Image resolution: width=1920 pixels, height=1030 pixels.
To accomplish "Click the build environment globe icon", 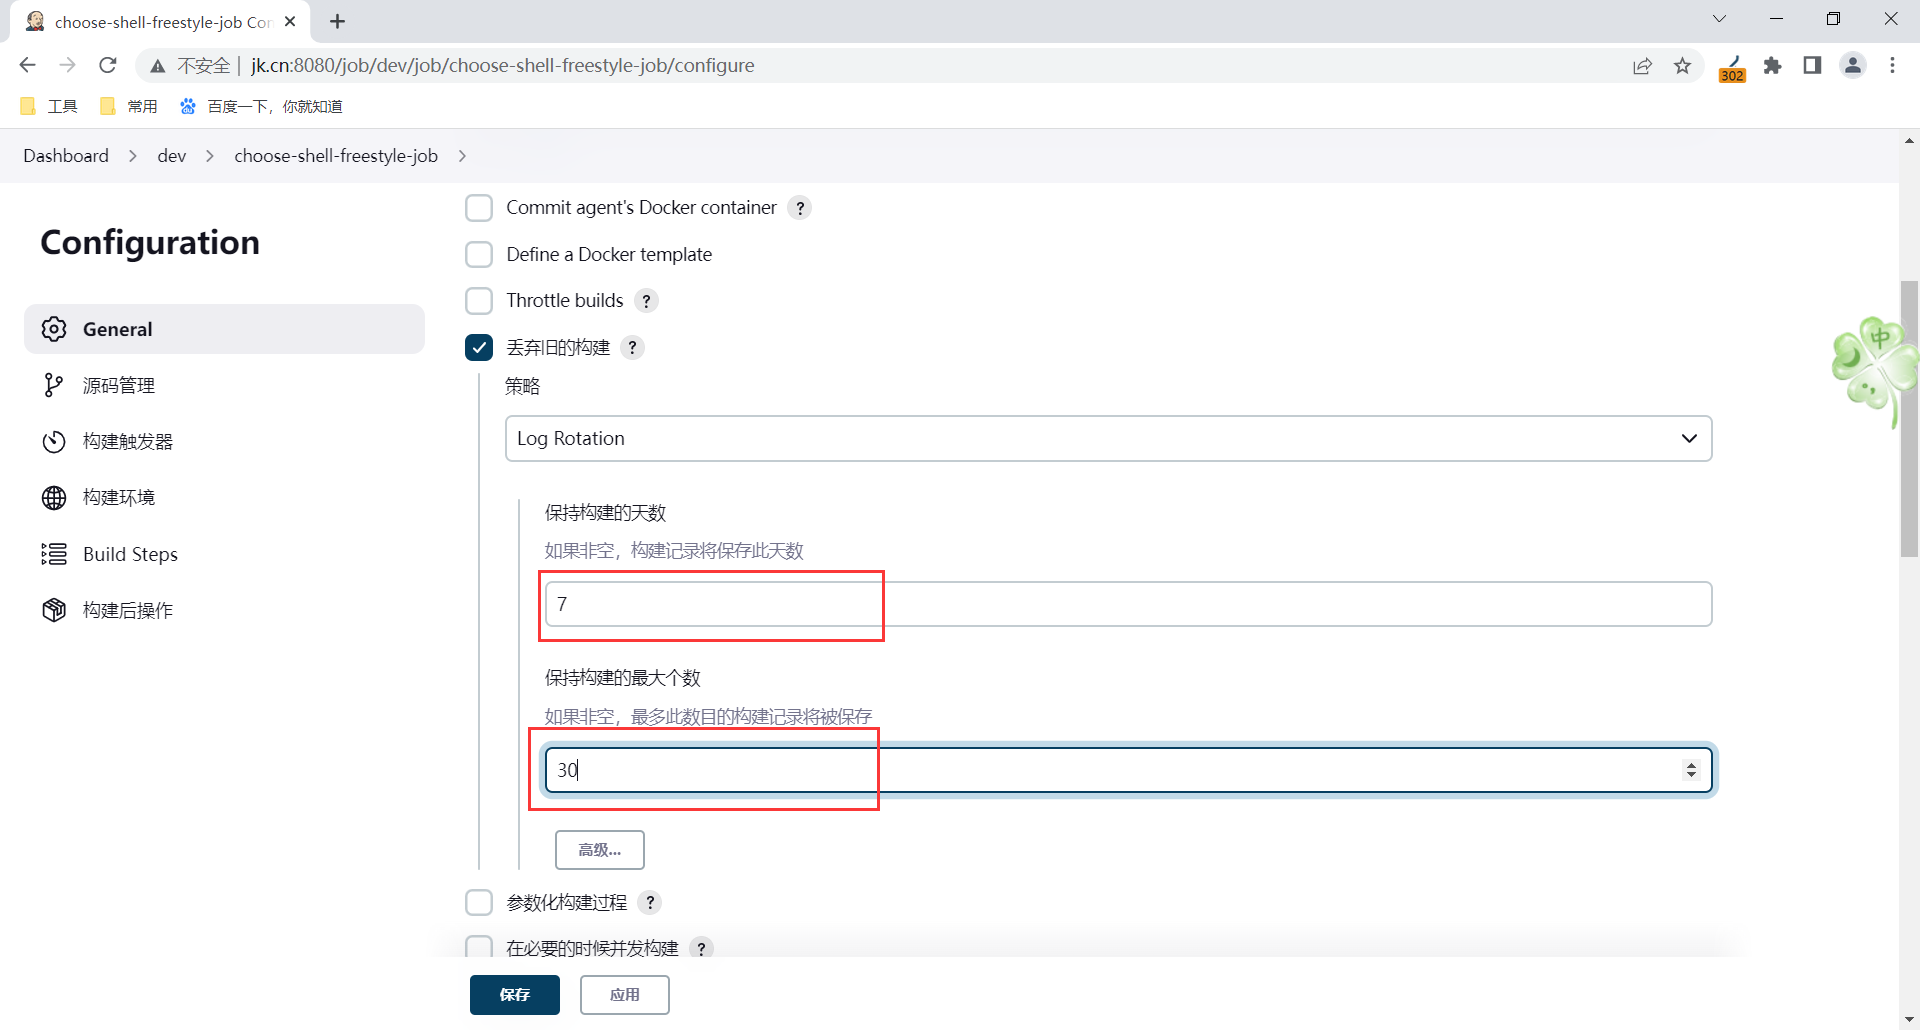I will point(54,497).
